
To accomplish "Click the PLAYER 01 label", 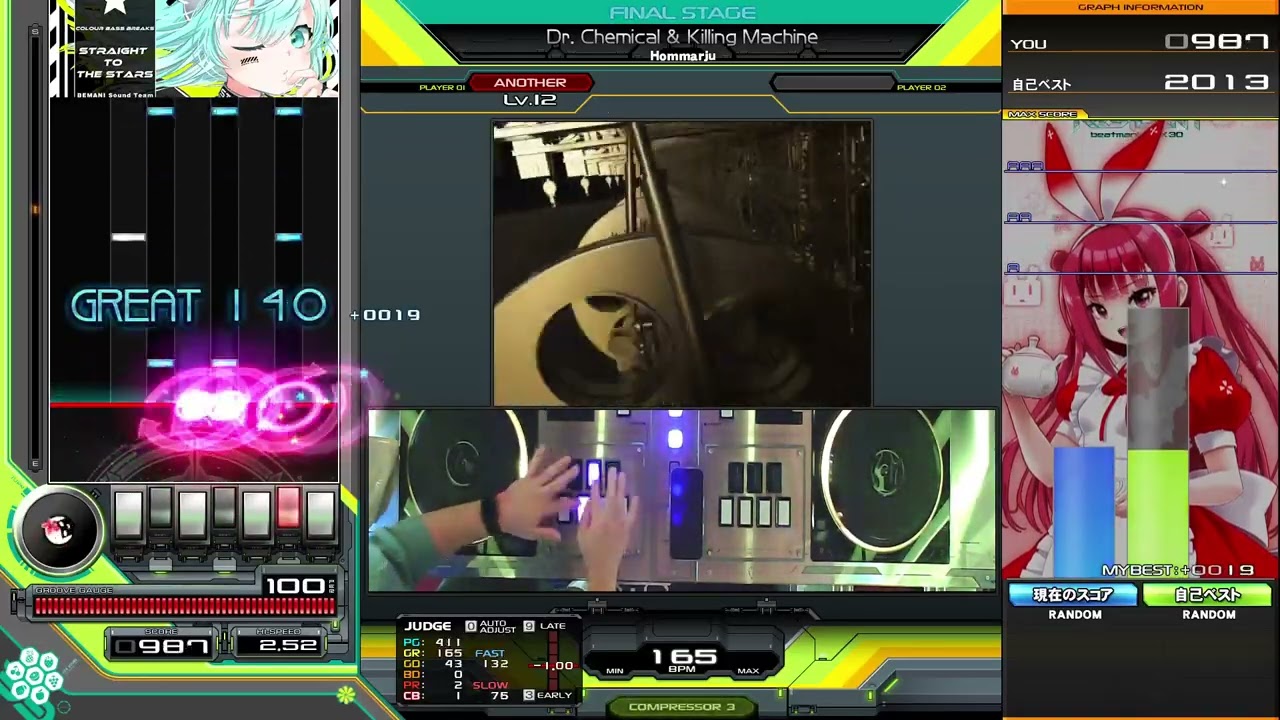I will [x=442, y=88].
